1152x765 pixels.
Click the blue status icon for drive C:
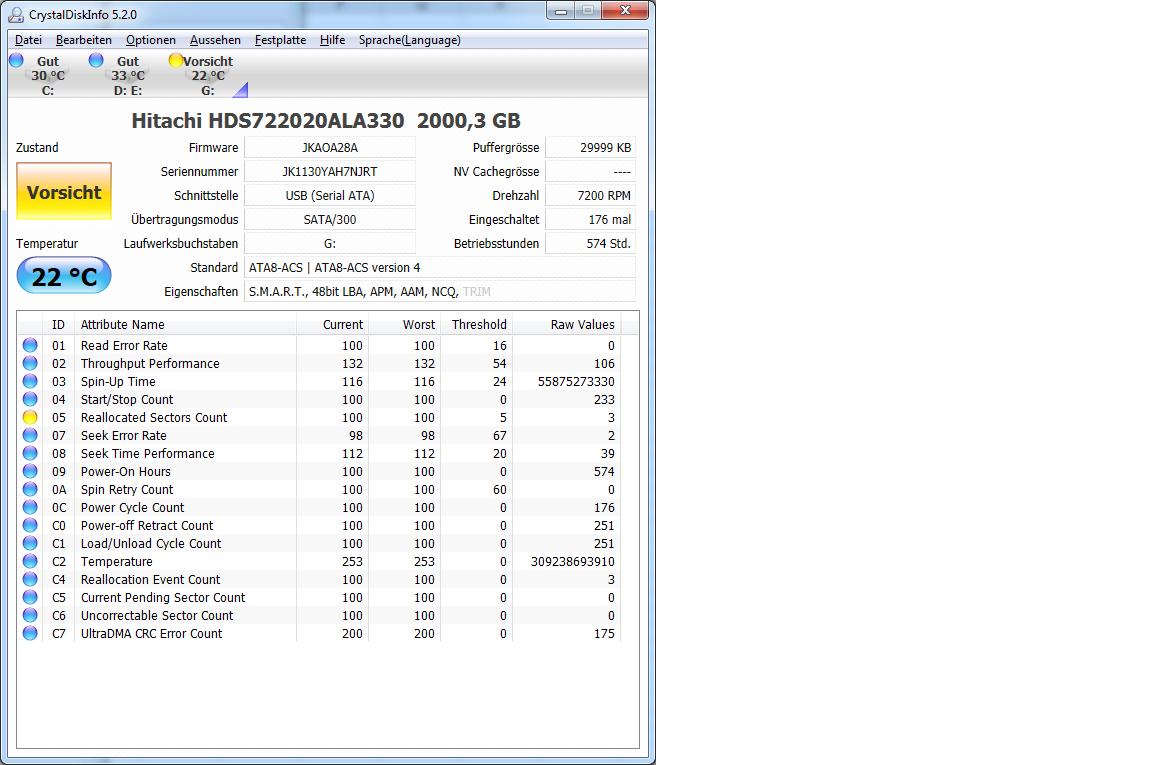[16, 60]
